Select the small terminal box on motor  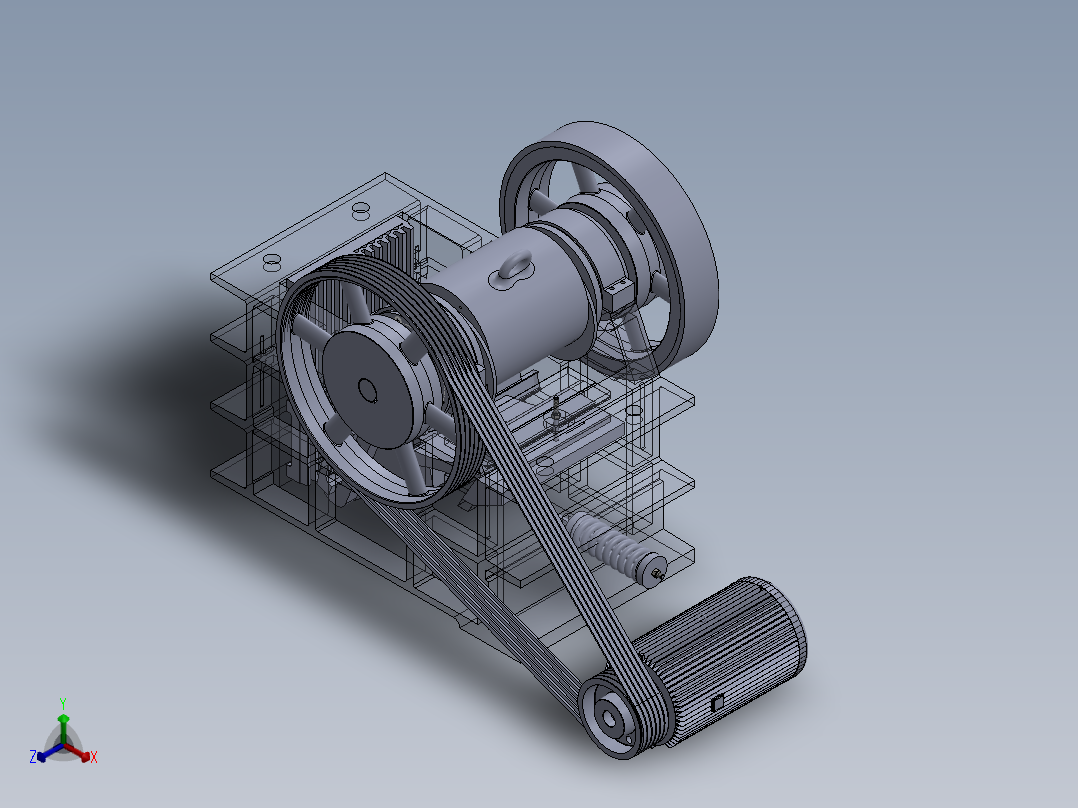click(x=716, y=703)
